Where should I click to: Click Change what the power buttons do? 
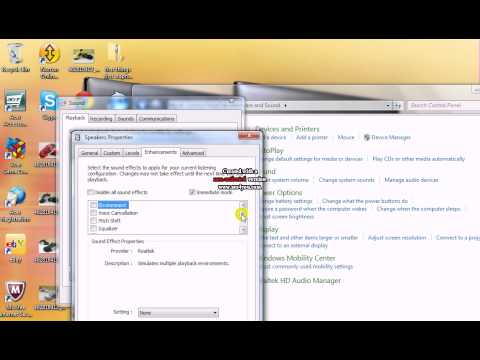point(365,201)
